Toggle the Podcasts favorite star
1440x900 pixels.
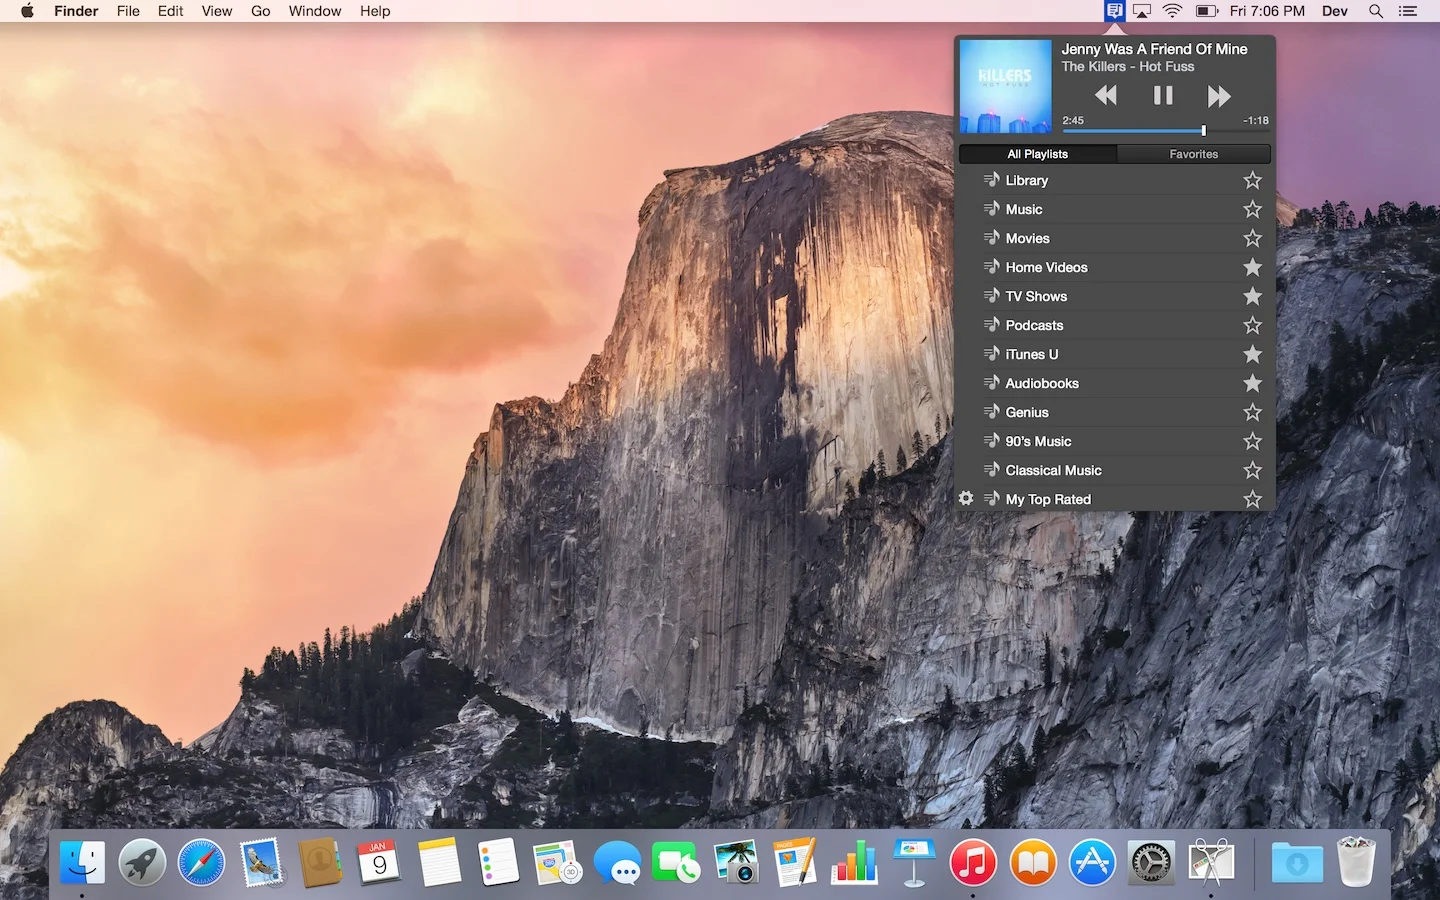[x=1252, y=325]
